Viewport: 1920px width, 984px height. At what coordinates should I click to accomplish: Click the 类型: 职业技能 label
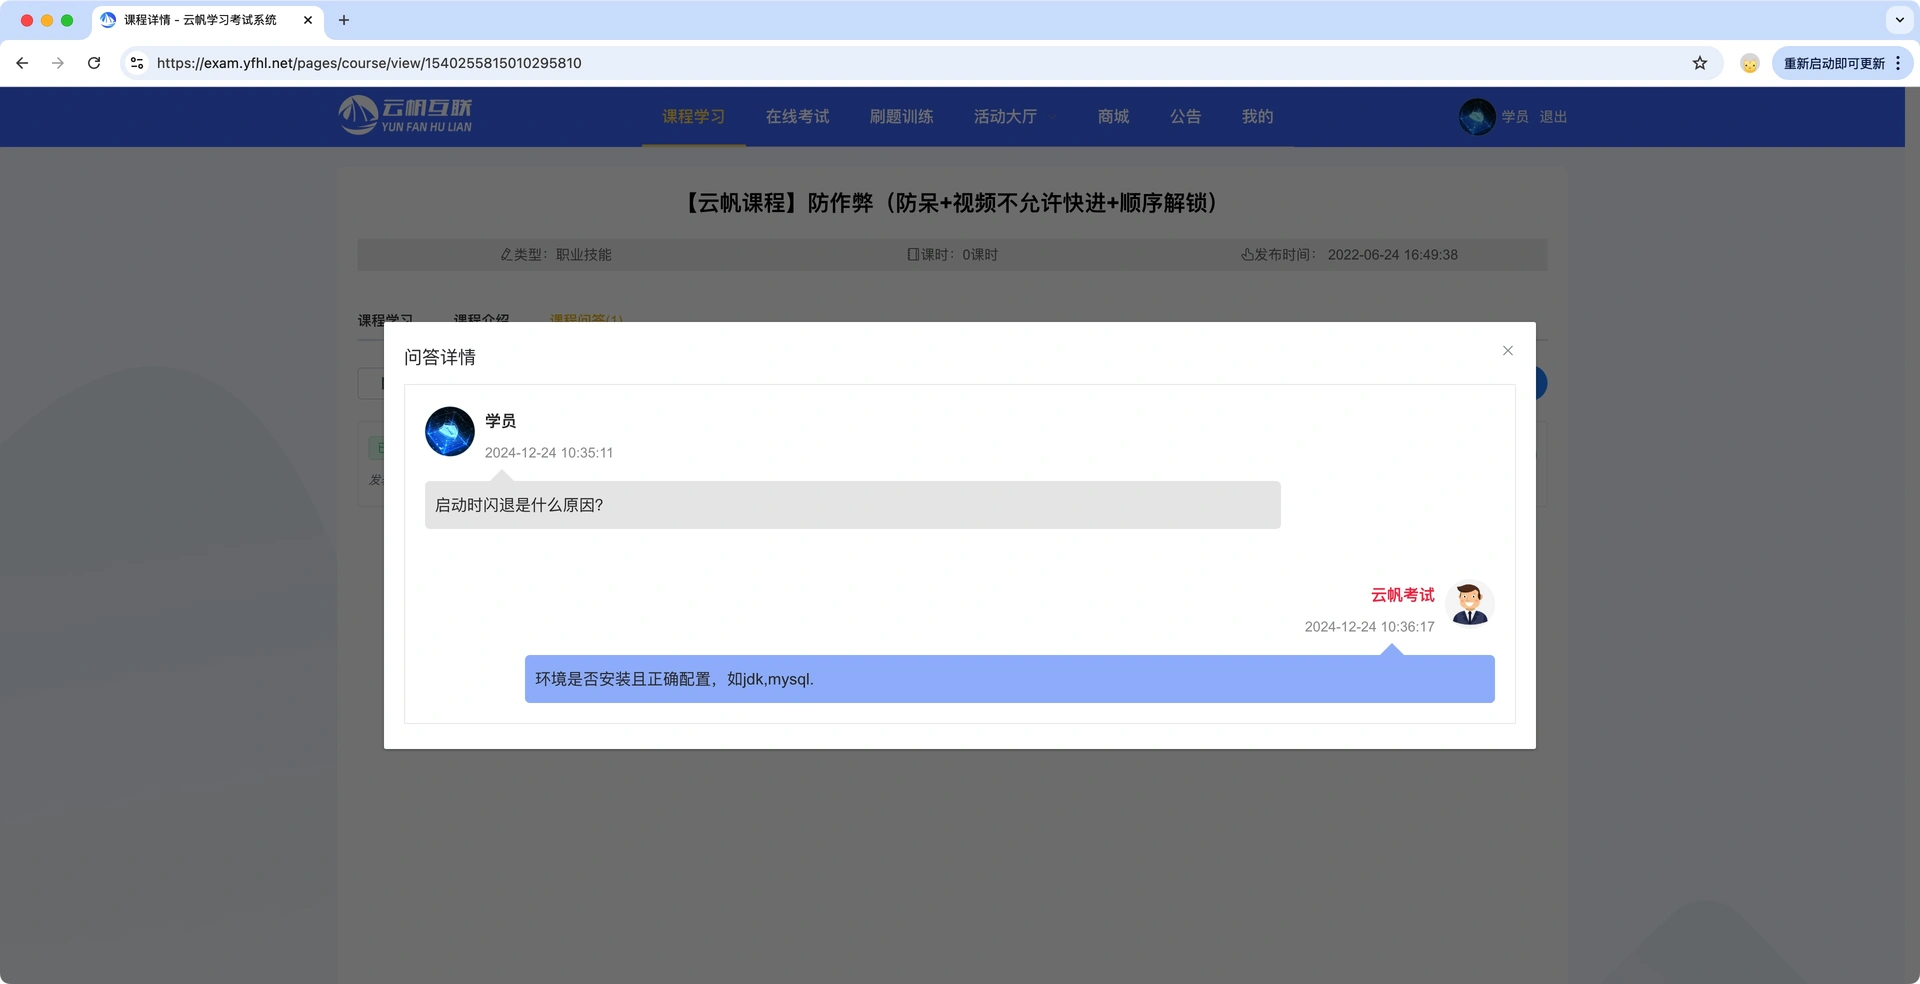(556, 255)
